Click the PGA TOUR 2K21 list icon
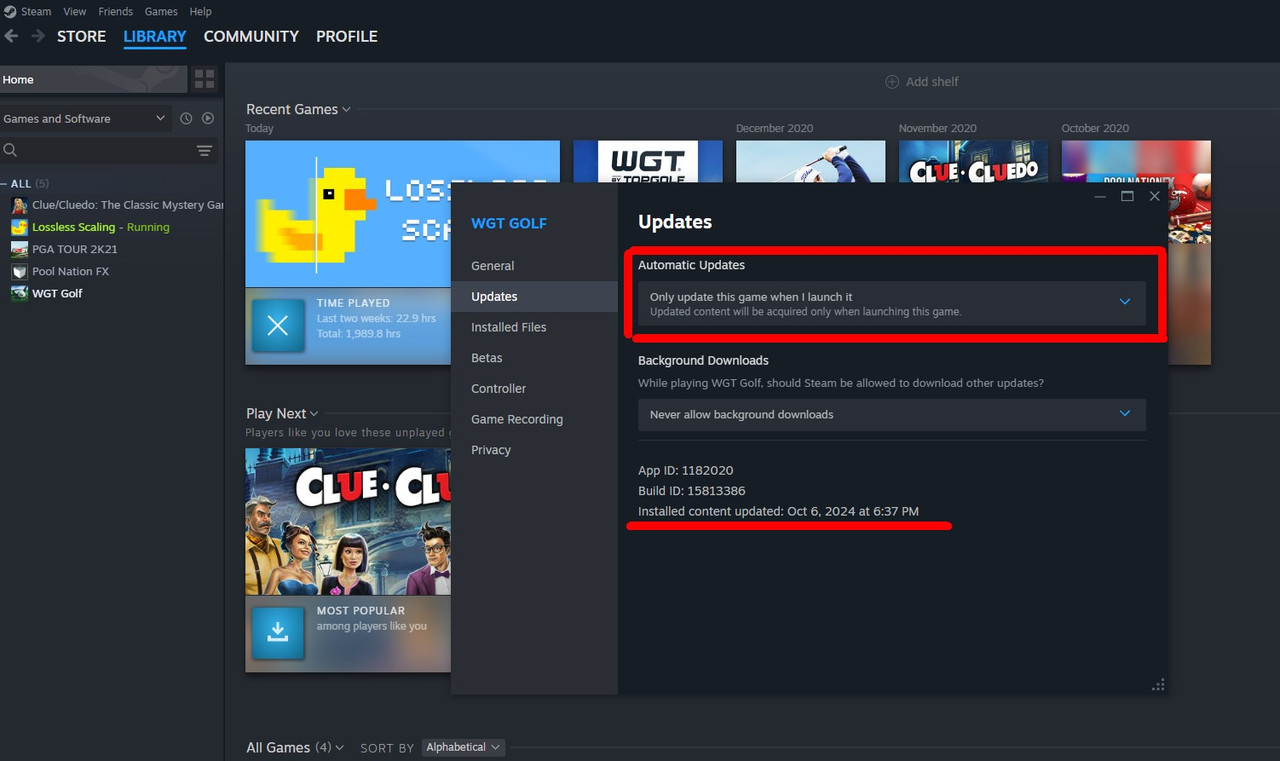1280x761 pixels. (19, 249)
